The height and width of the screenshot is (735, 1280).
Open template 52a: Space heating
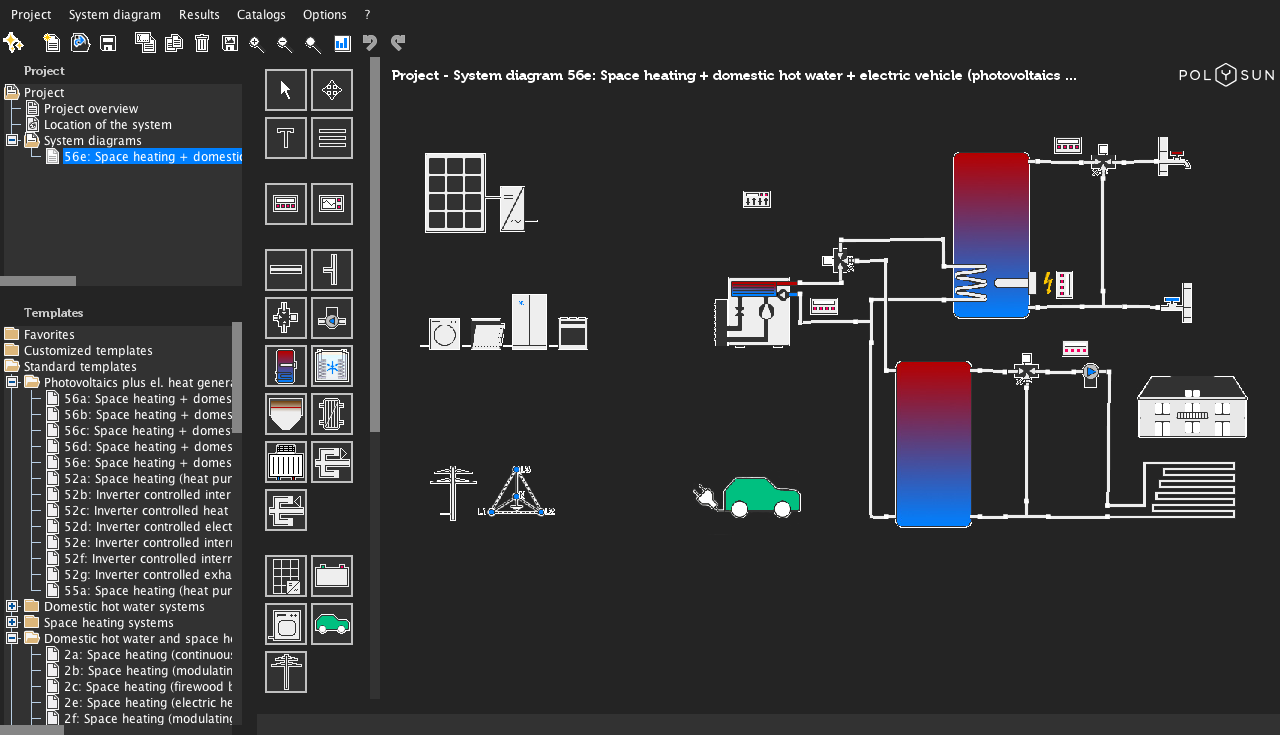pos(147,479)
